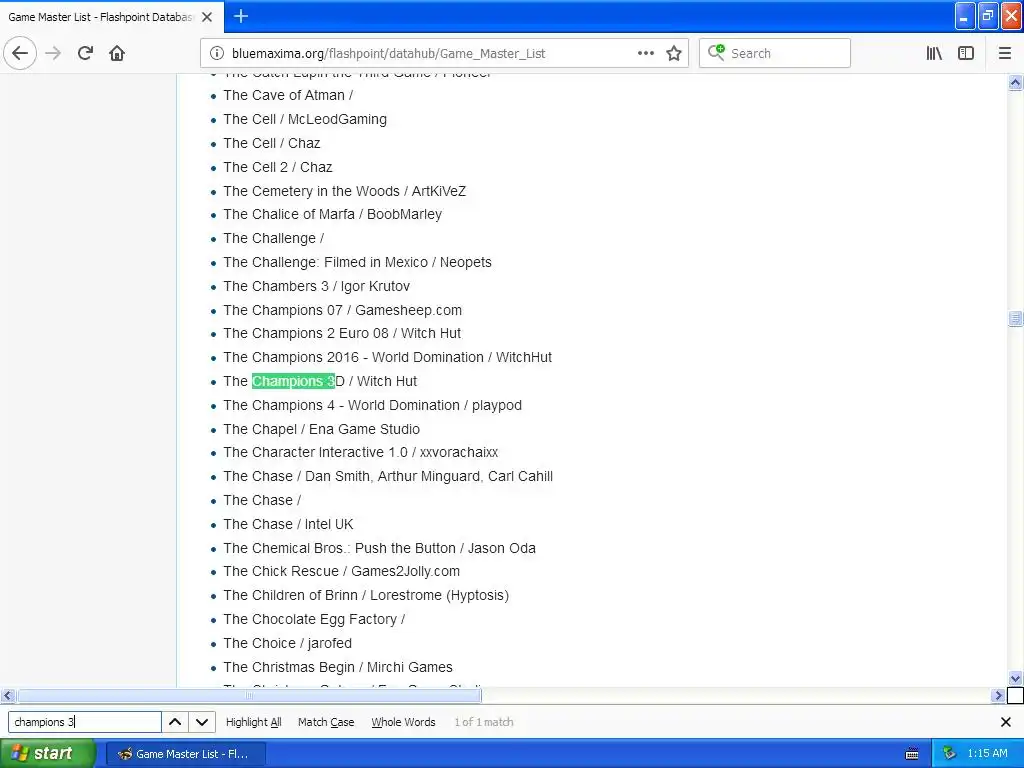Image resolution: width=1024 pixels, height=768 pixels.
Task: Click the taskbar clock showing 1:15 AM
Action: (987, 754)
